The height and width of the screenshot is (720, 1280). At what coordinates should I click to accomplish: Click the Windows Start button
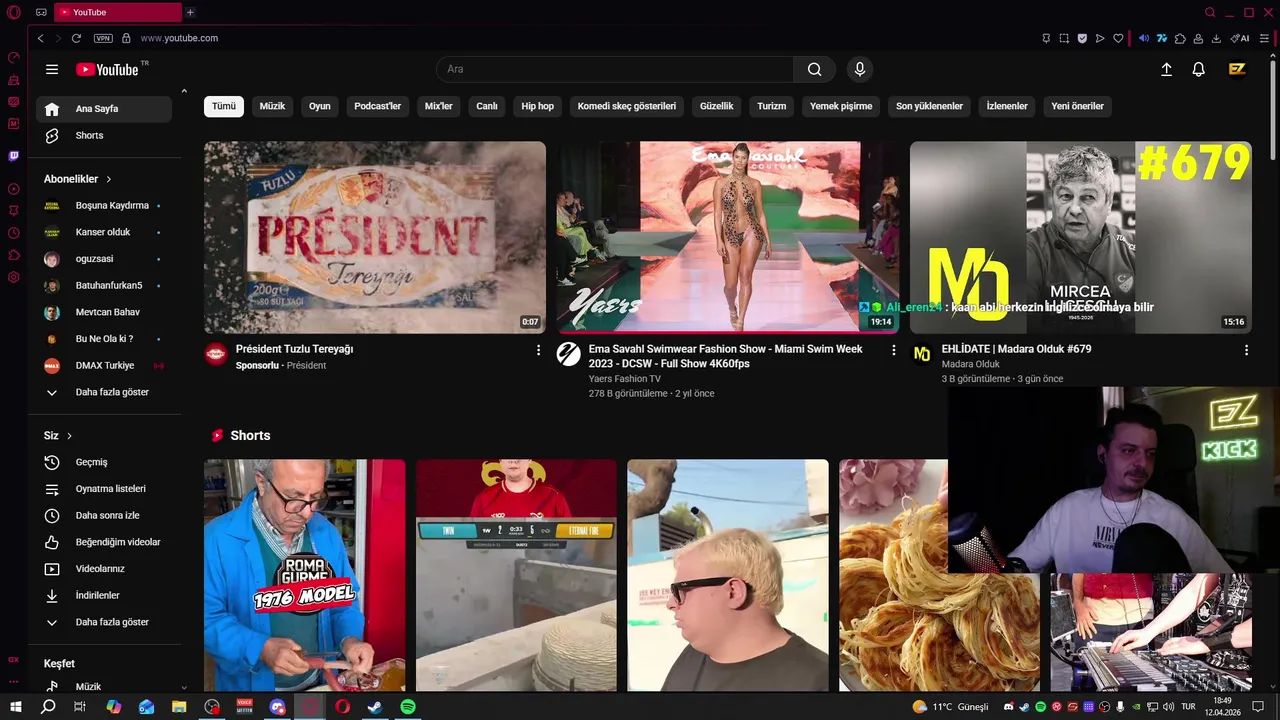15,707
